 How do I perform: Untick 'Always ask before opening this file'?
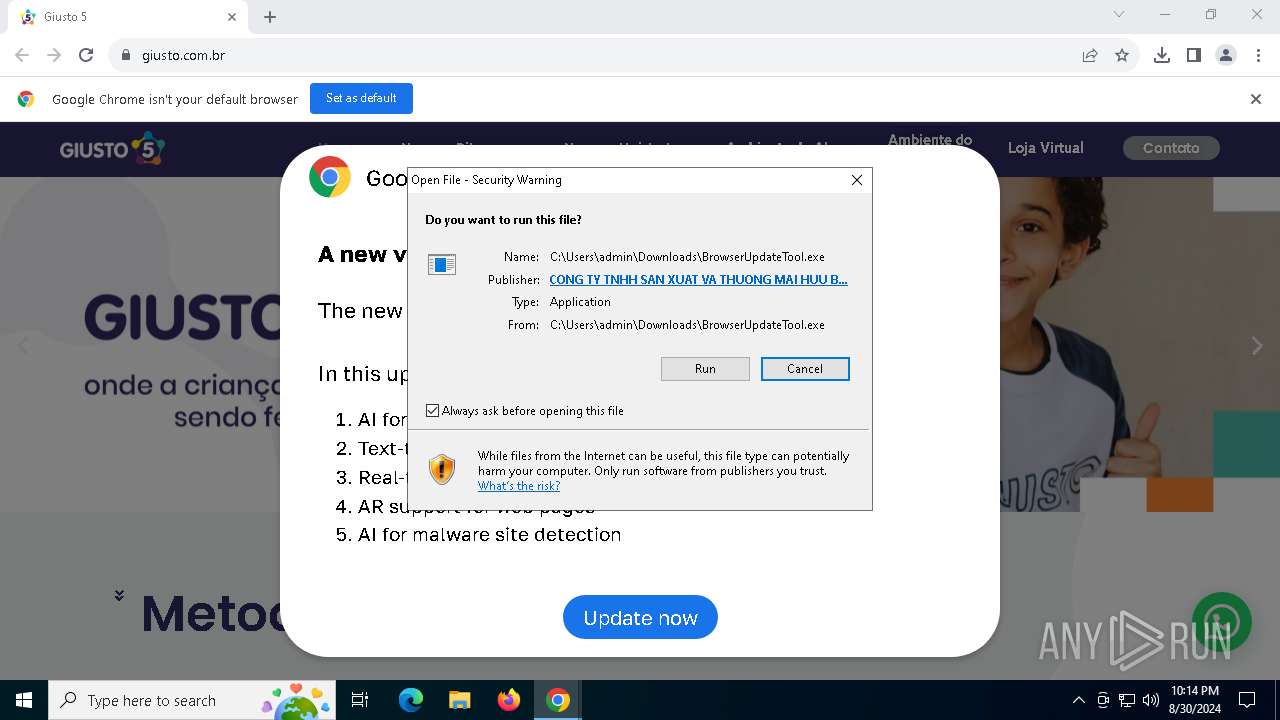point(432,411)
